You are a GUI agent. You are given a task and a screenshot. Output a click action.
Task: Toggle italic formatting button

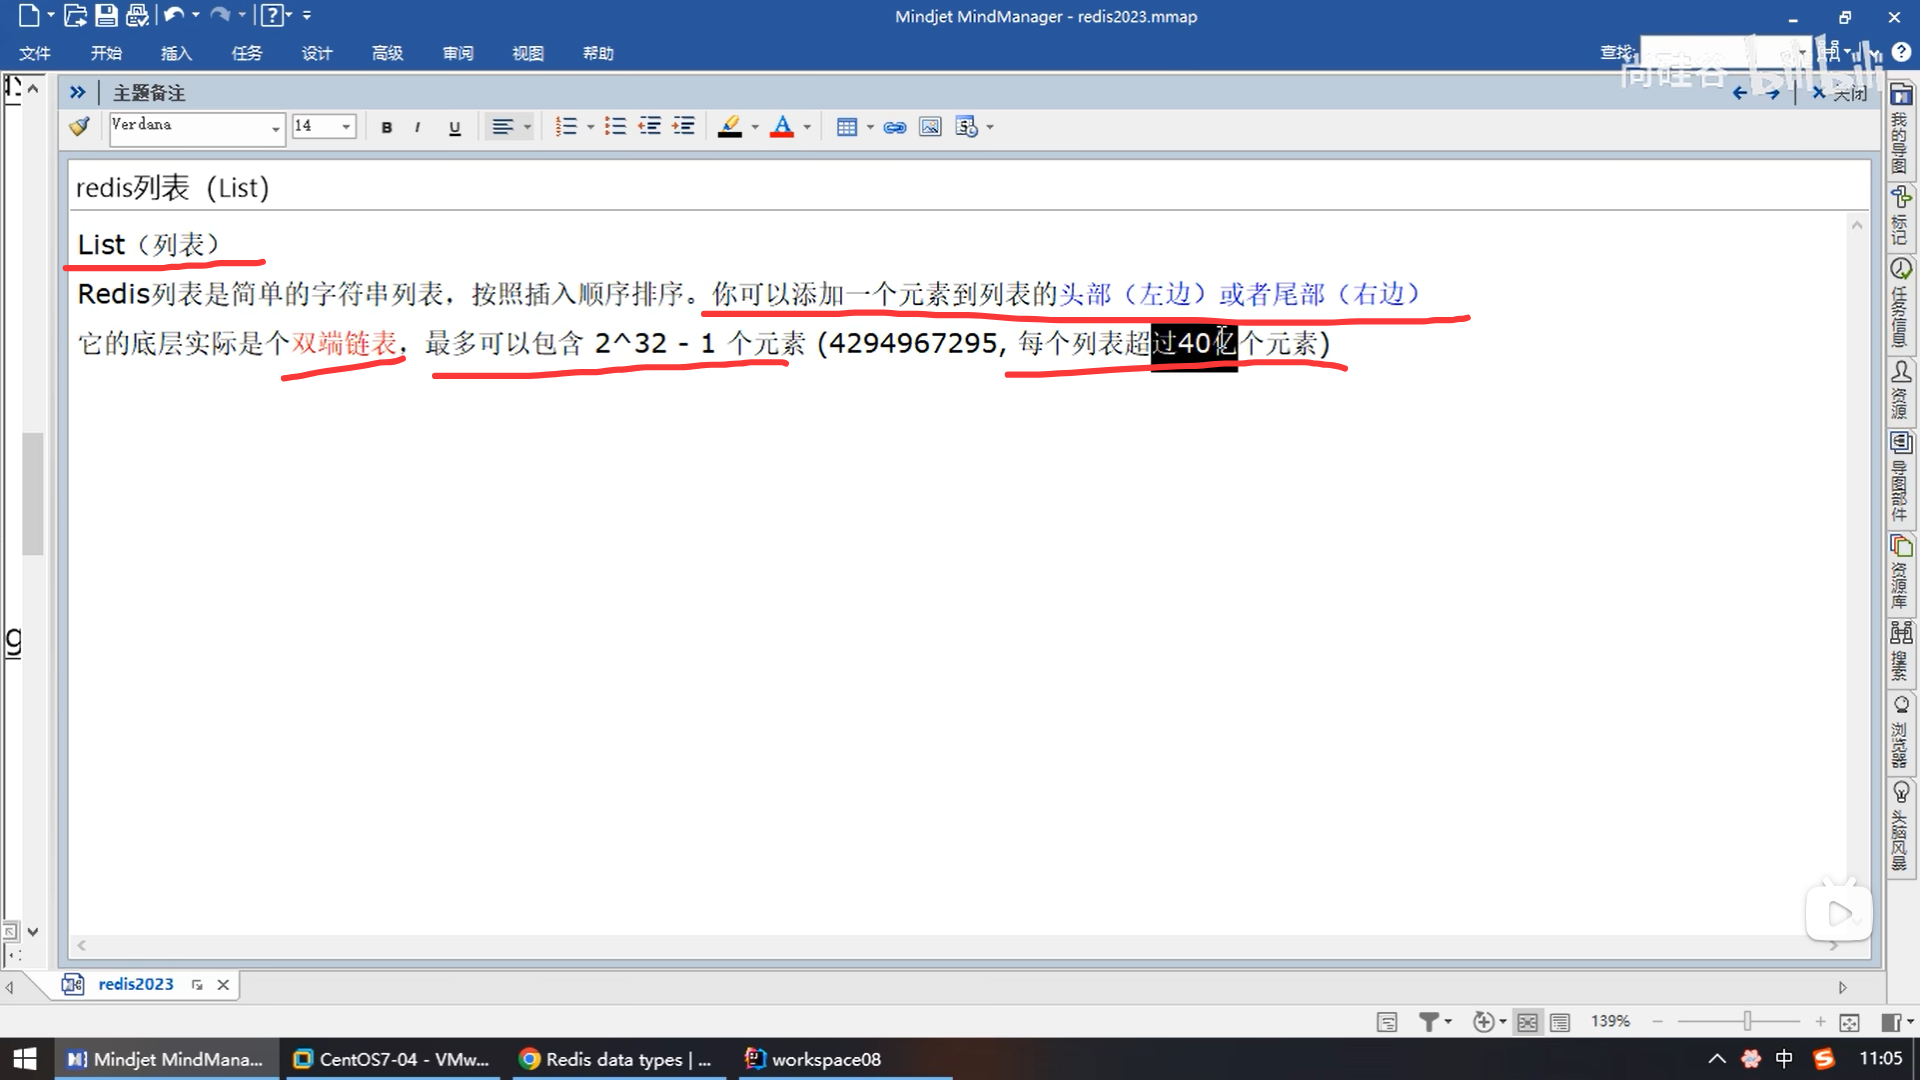pos(417,127)
